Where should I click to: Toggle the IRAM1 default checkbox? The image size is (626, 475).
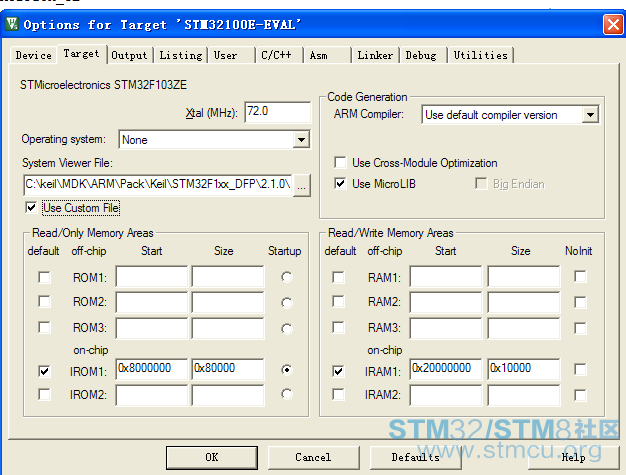coord(338,371)
